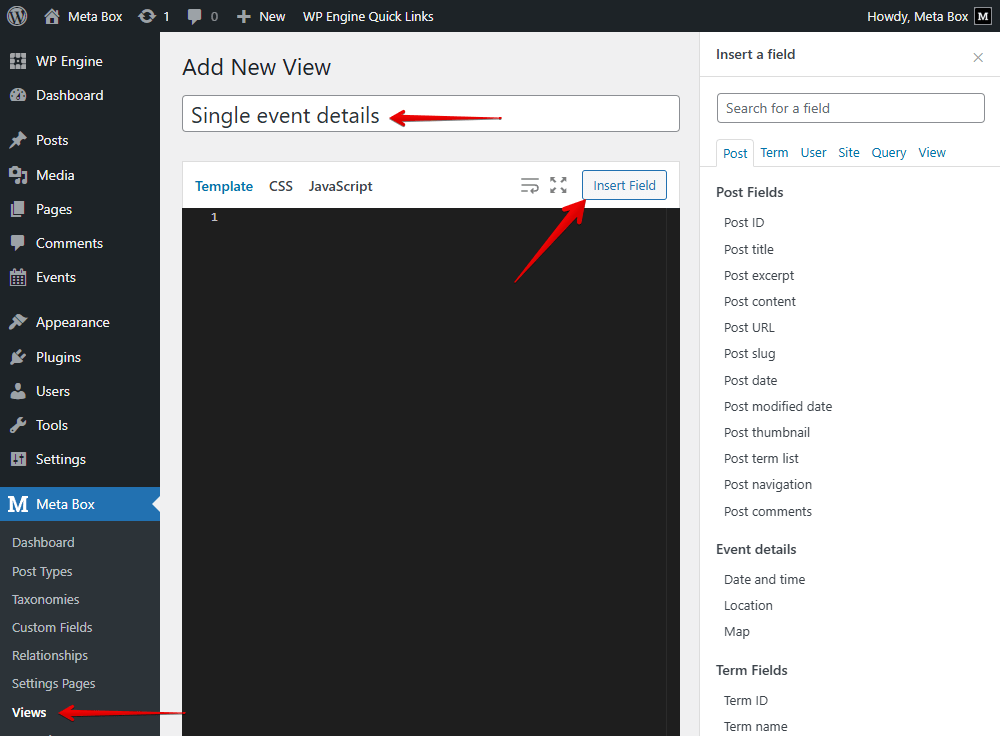Click the plus New icon
Viewport: 1000px width, 736px height.
tap(244, 17)
